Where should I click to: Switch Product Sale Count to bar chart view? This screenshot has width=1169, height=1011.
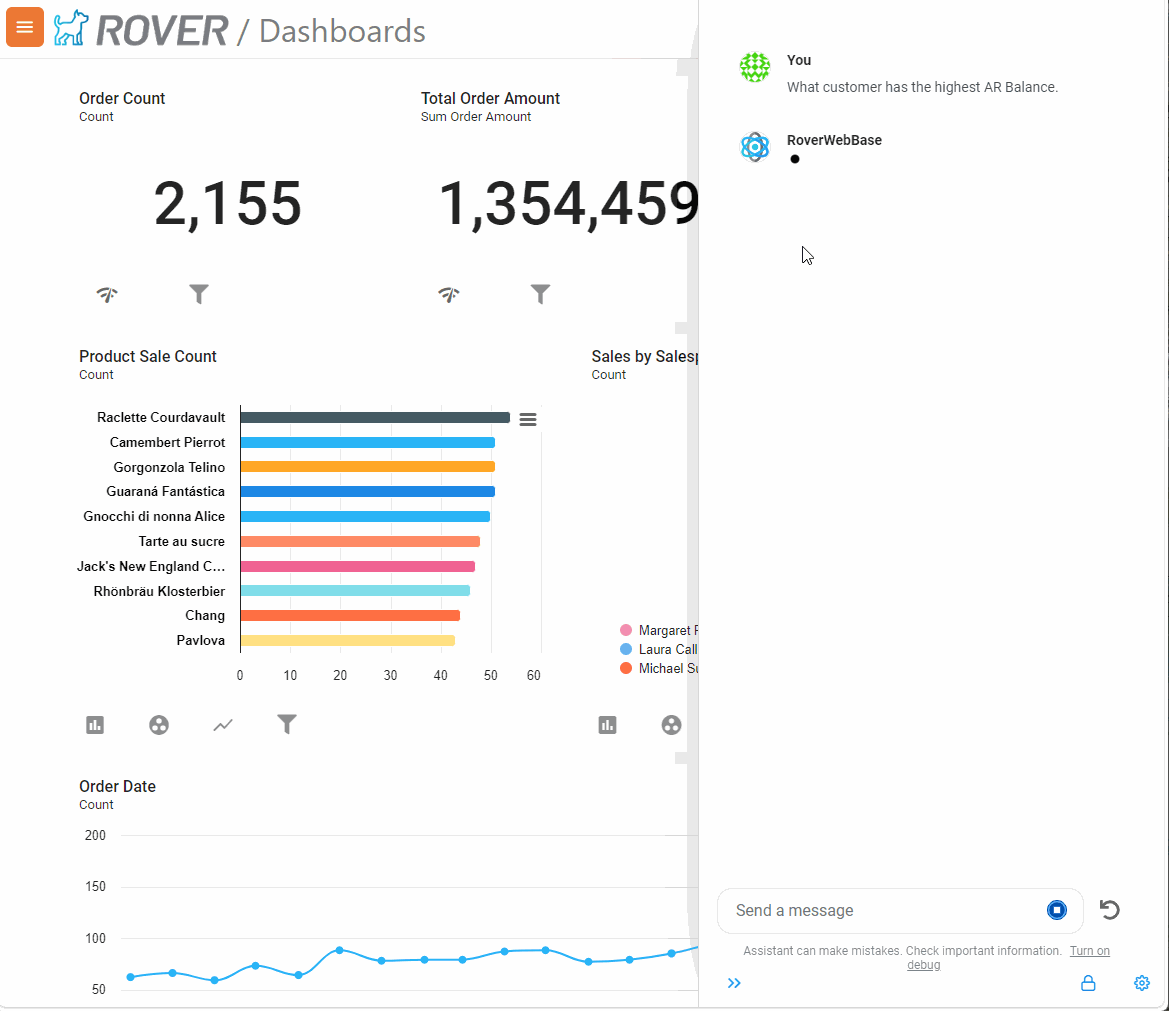click(x=94, y=725)
